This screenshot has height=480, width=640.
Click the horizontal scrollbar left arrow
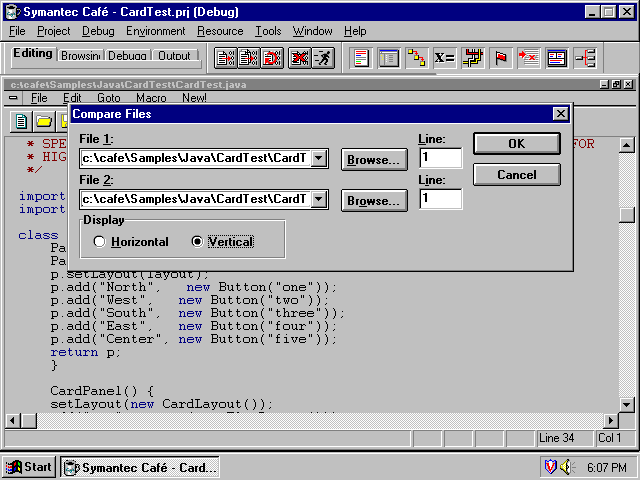(13, 420)
